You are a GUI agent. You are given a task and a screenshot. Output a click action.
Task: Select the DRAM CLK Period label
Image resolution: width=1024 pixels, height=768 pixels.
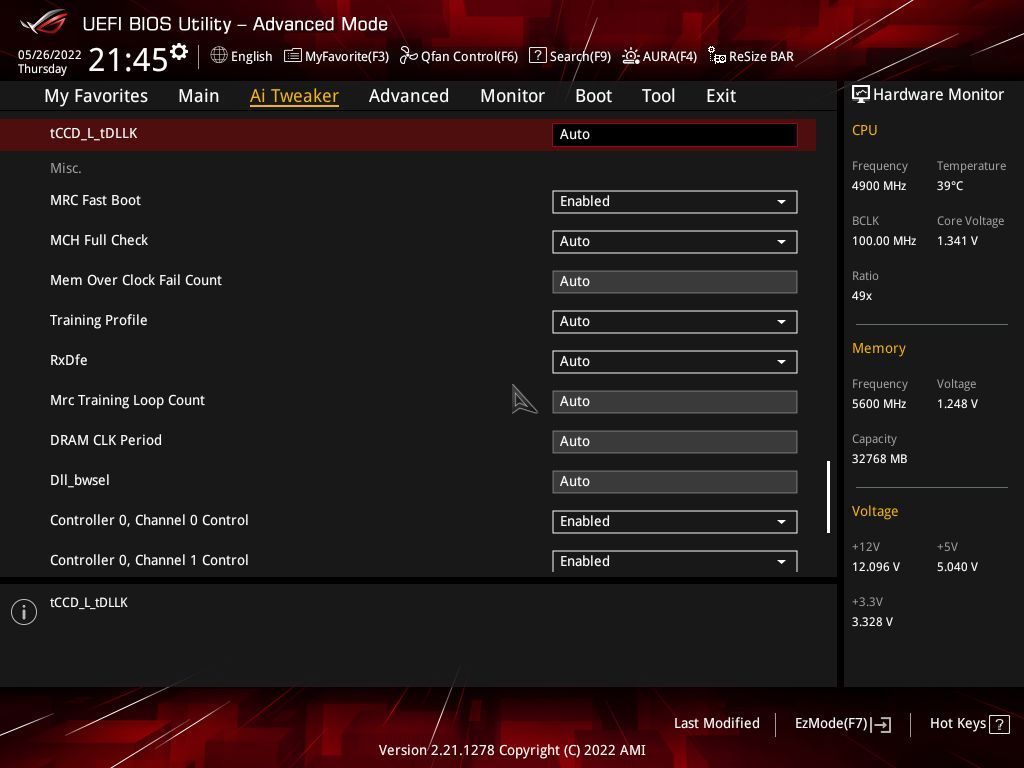tap(106, 440)
